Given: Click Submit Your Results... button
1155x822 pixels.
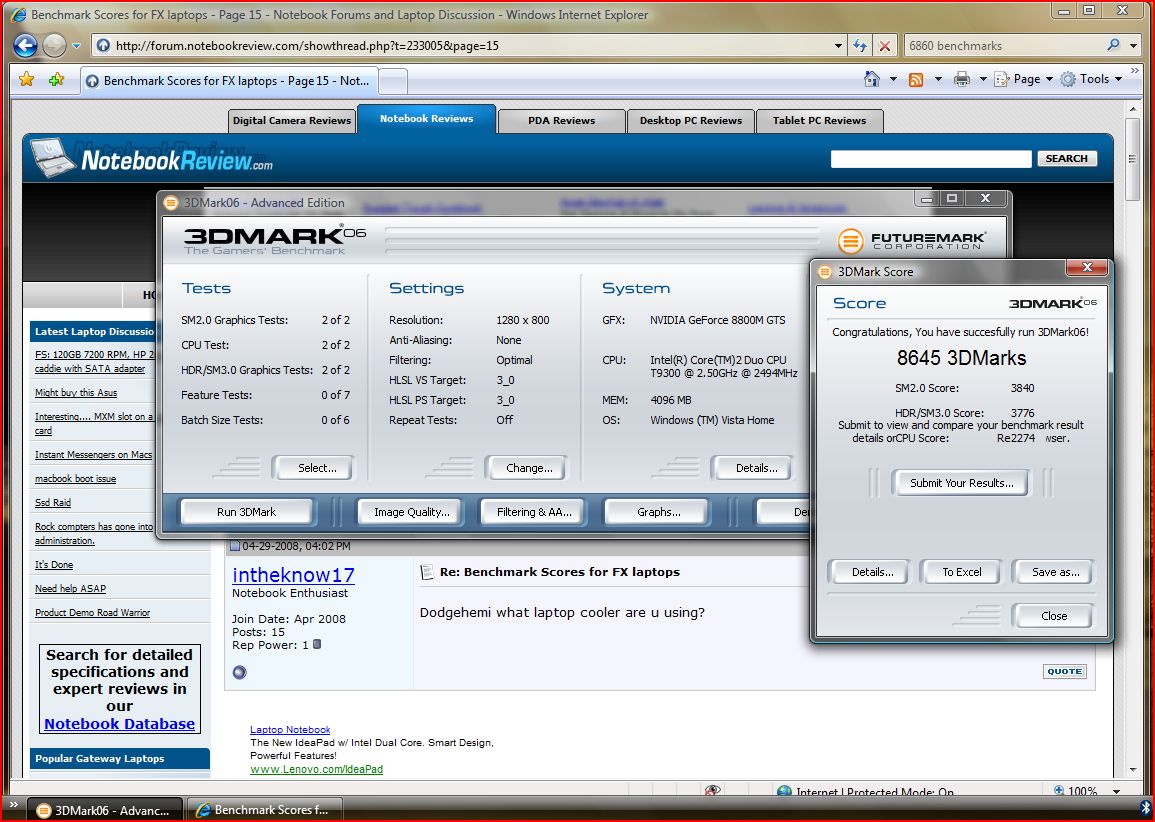Looking at the screenshot, I should point(961,483).
